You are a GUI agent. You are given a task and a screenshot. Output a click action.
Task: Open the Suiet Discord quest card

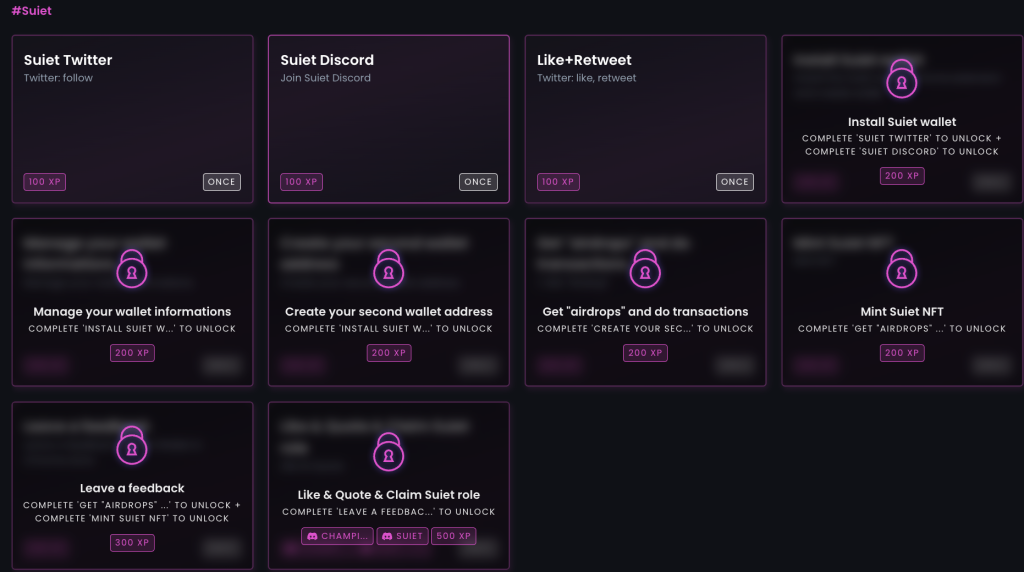389,119
